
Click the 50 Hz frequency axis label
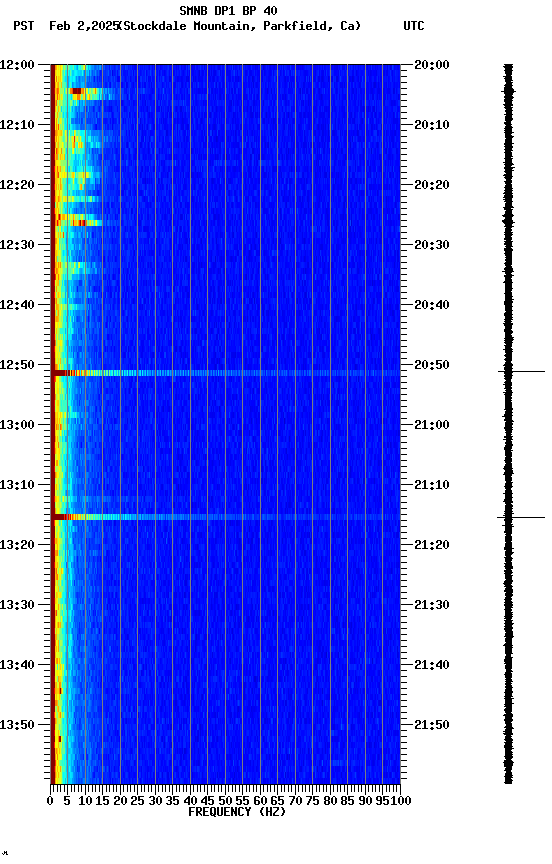pos(225,801)
